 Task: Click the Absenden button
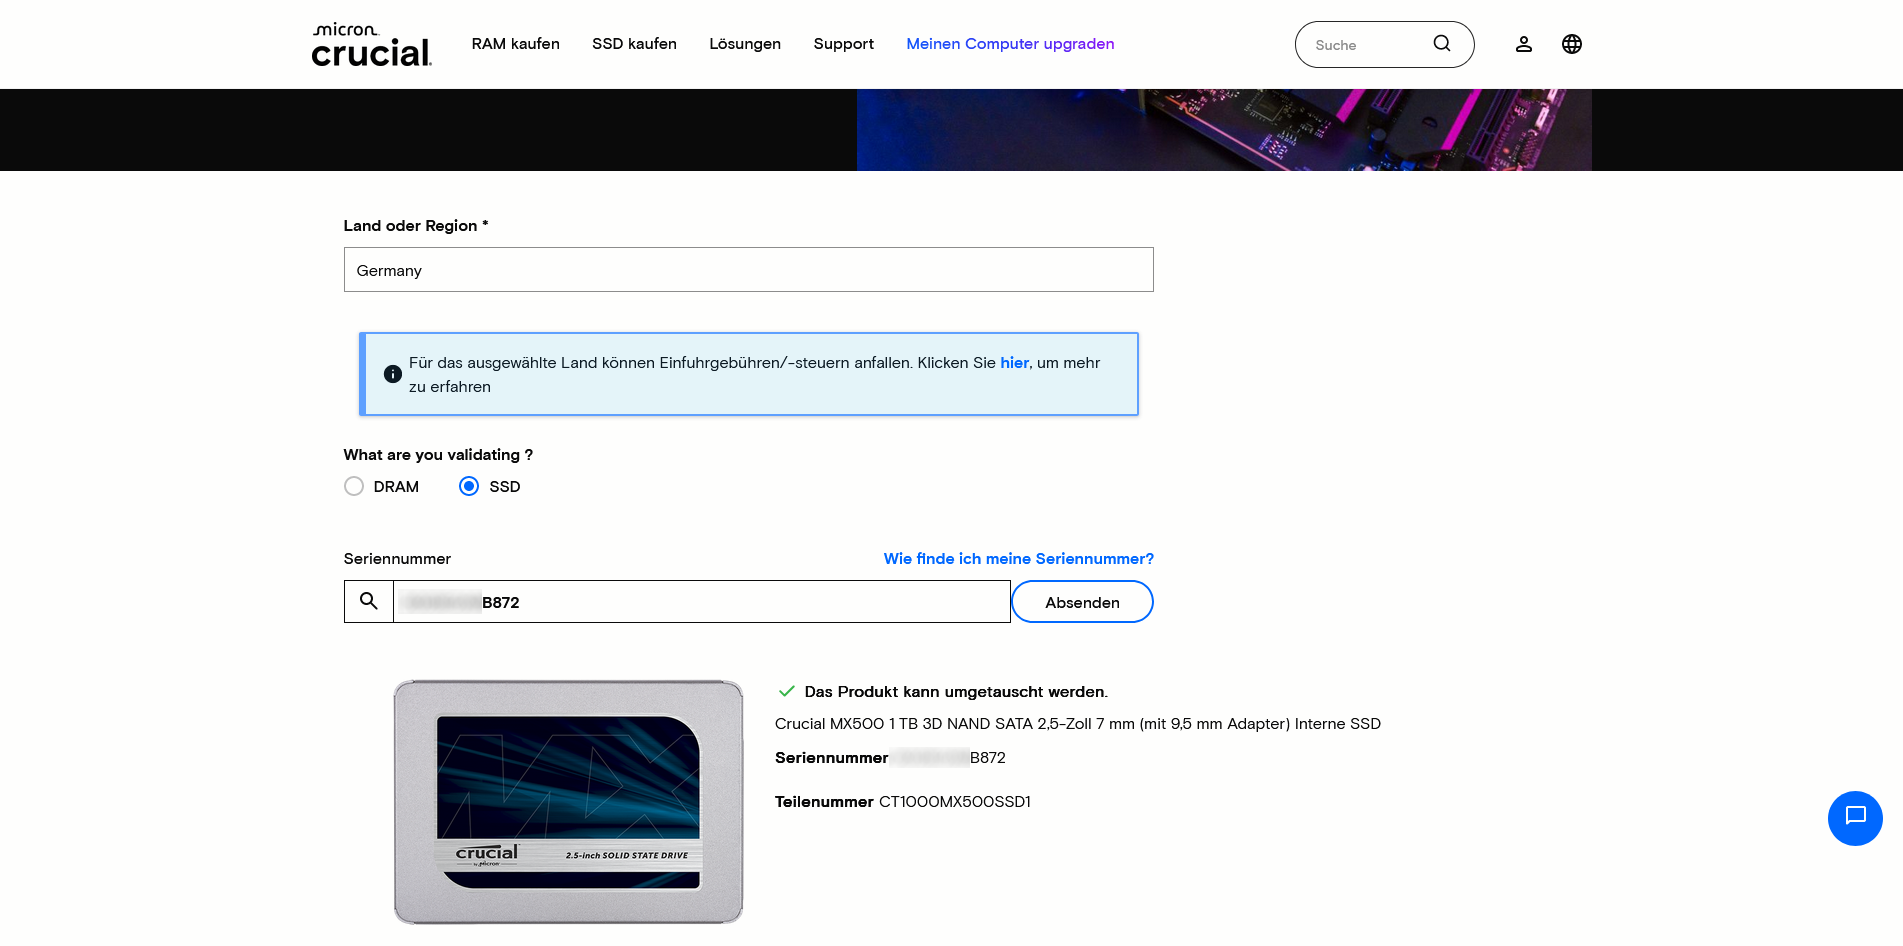pos(1082,601)
